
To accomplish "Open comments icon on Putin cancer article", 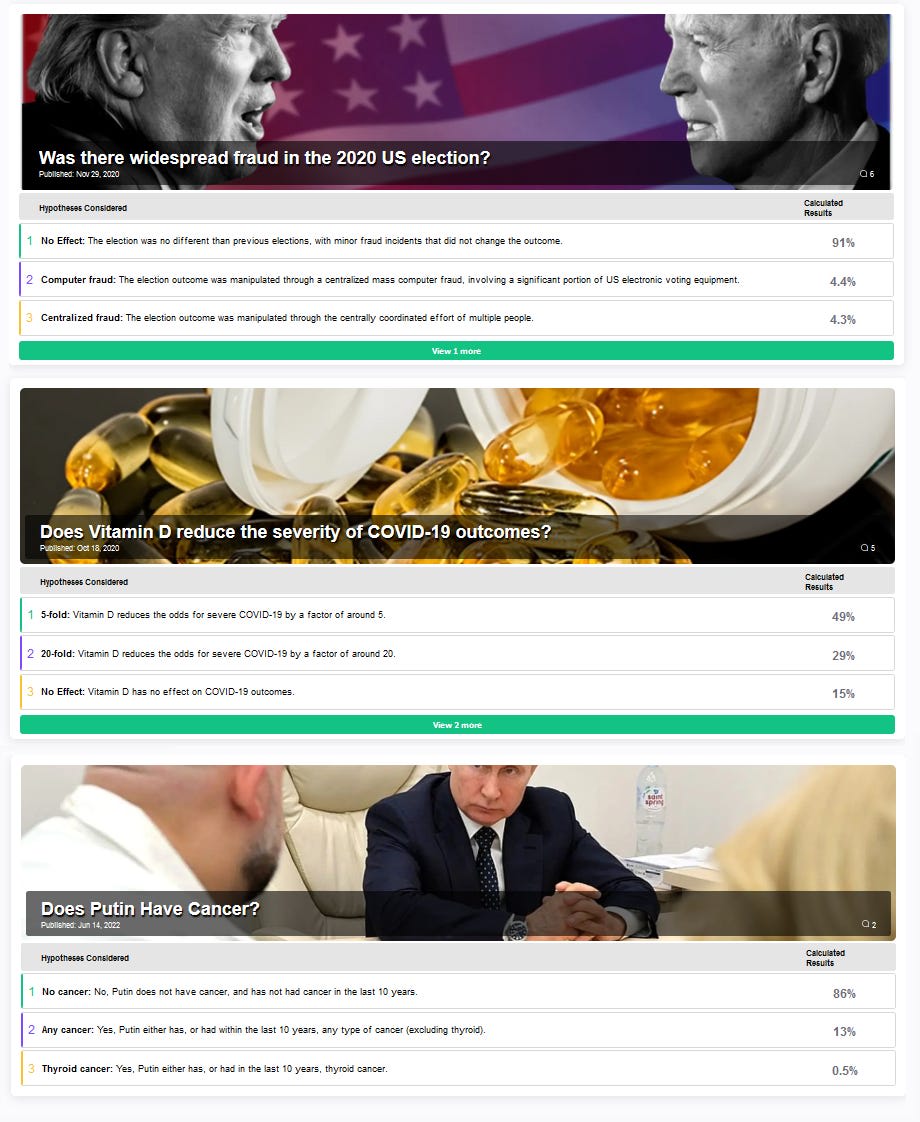I will (x=868, y=925).
